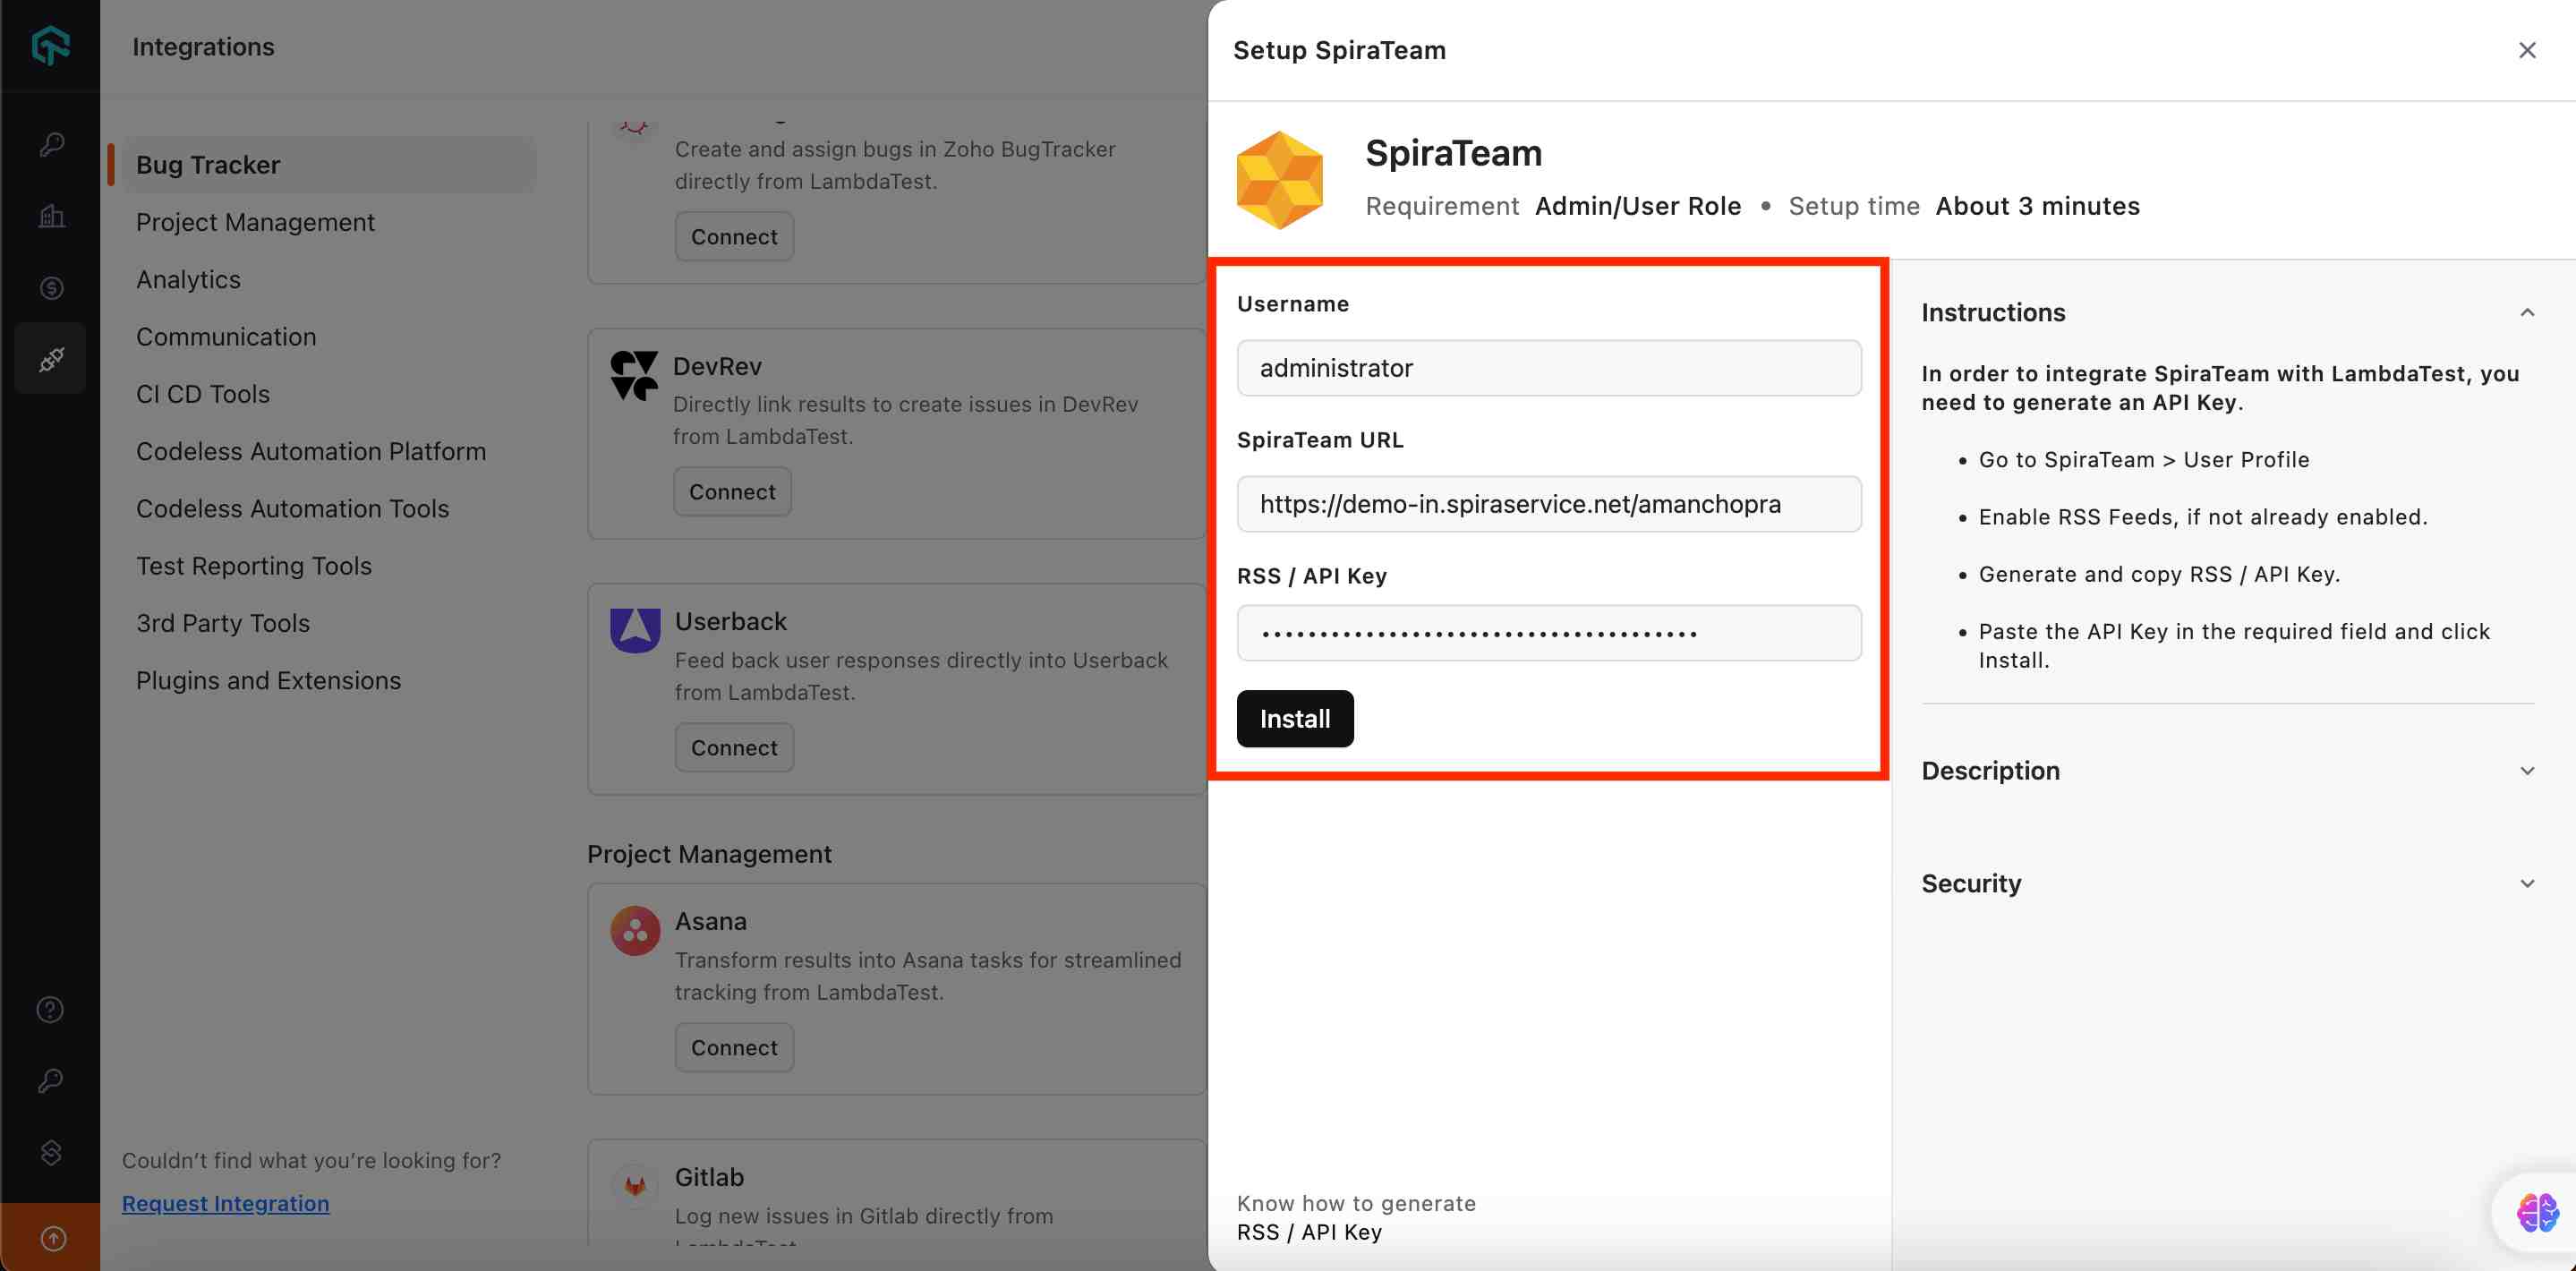Screen dimensions: 2576x1271
Task: Click the analytics chart icon in sidebar
Action: (51, 216)
